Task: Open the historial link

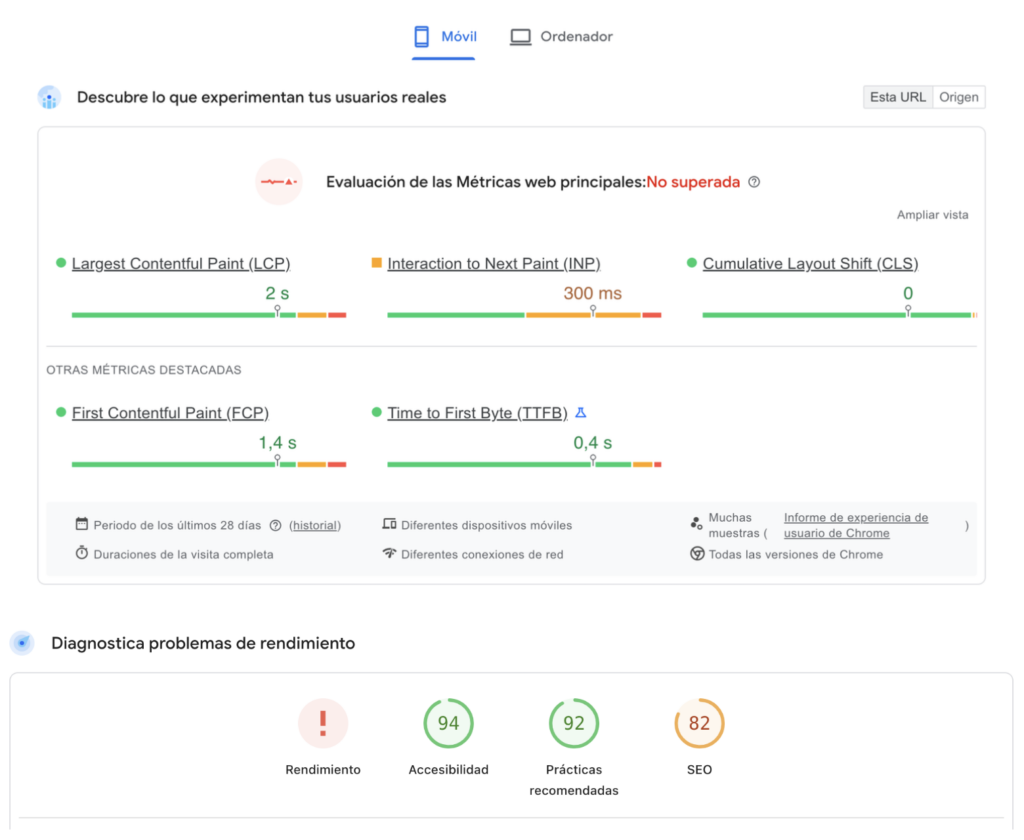Action: [x=315, y=525]
